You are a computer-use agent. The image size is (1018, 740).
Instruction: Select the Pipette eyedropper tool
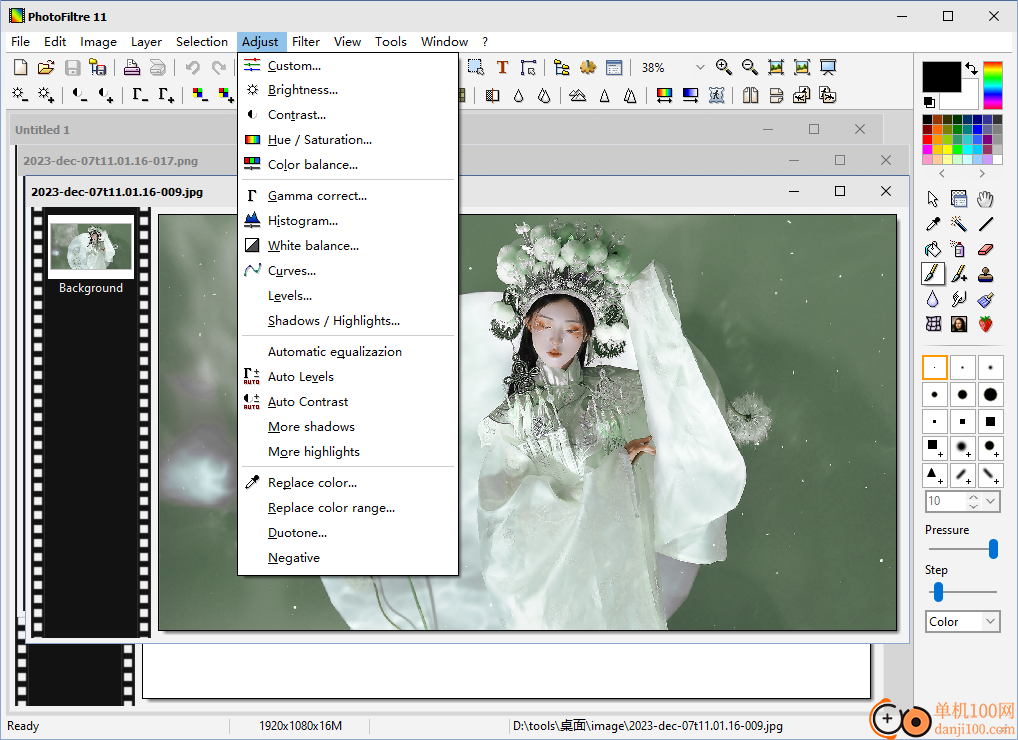(933, 224)
